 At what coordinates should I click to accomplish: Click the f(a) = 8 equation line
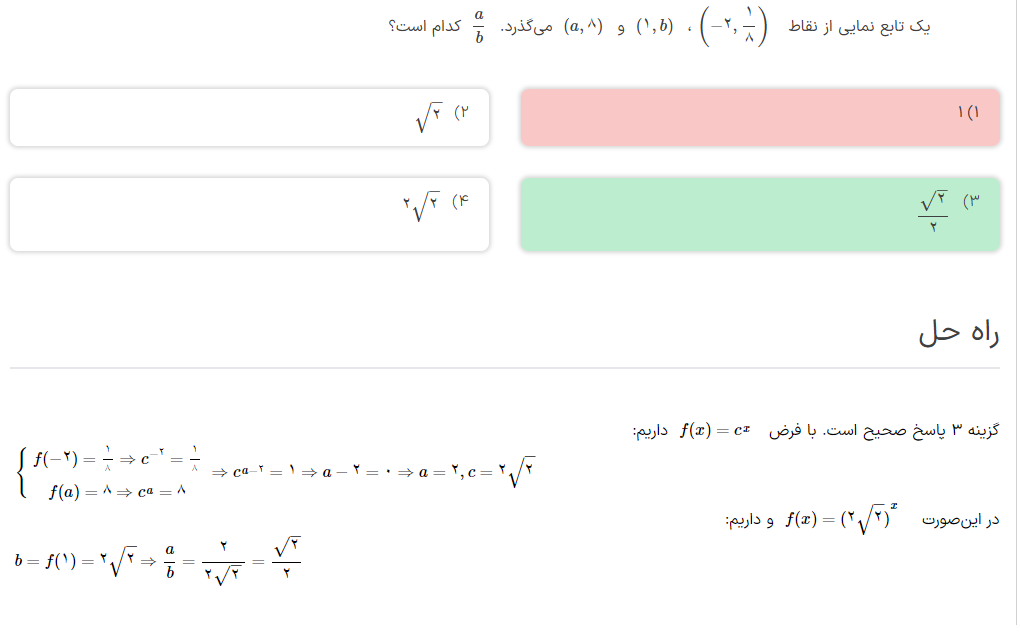[x=117, y=491]
